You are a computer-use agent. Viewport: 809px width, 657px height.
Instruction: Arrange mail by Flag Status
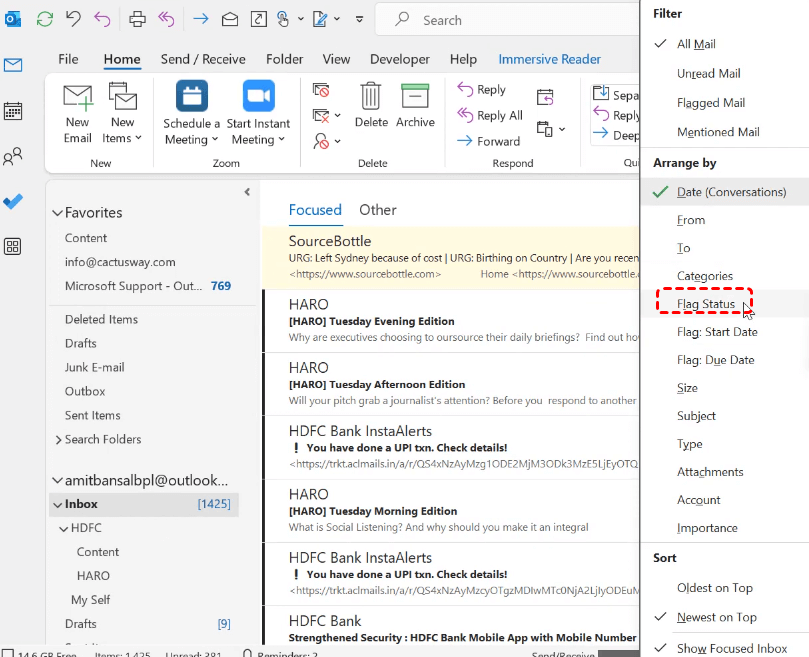click(x=705, y=304)
